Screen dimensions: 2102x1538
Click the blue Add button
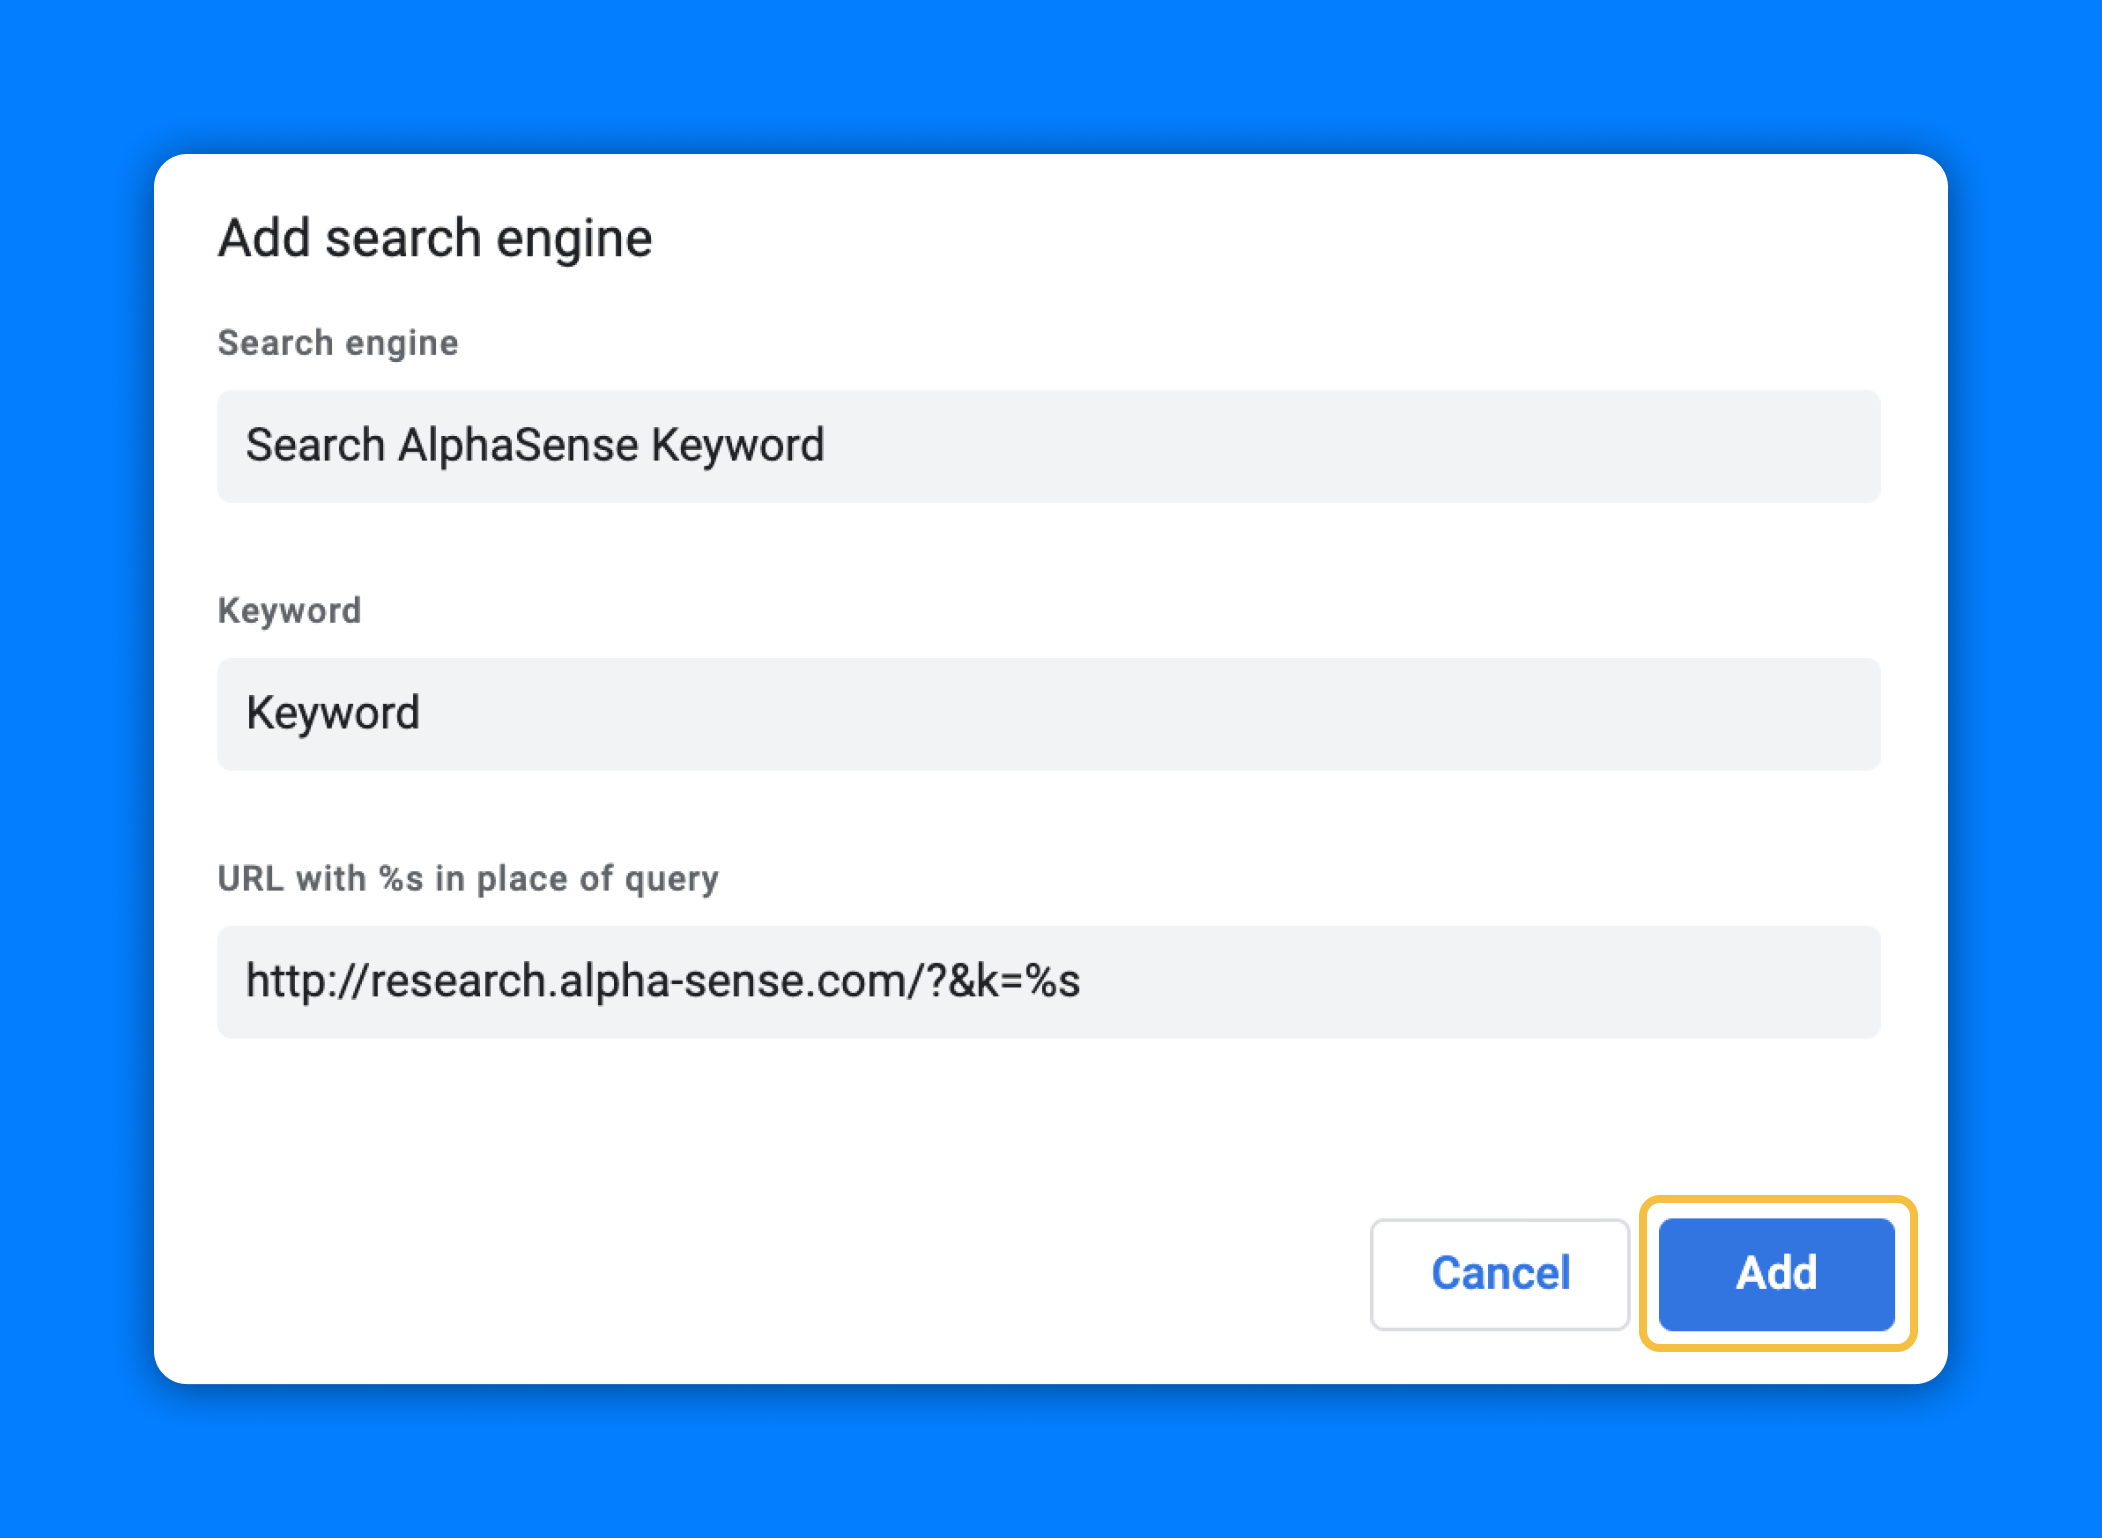(x=1776, y=1273)
